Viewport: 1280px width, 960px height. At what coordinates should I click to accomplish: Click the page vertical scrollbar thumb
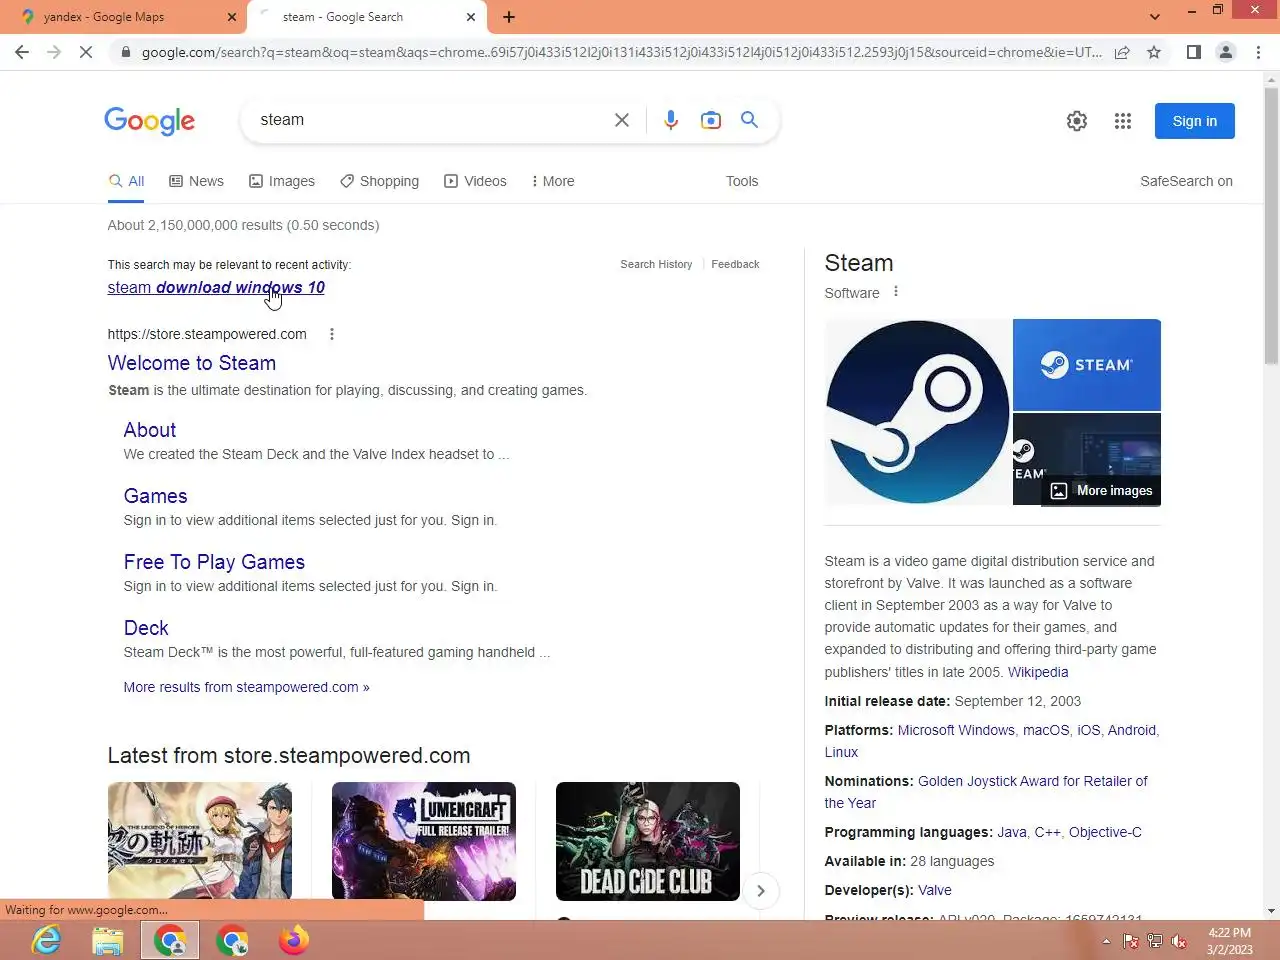tap(1271, 226)
